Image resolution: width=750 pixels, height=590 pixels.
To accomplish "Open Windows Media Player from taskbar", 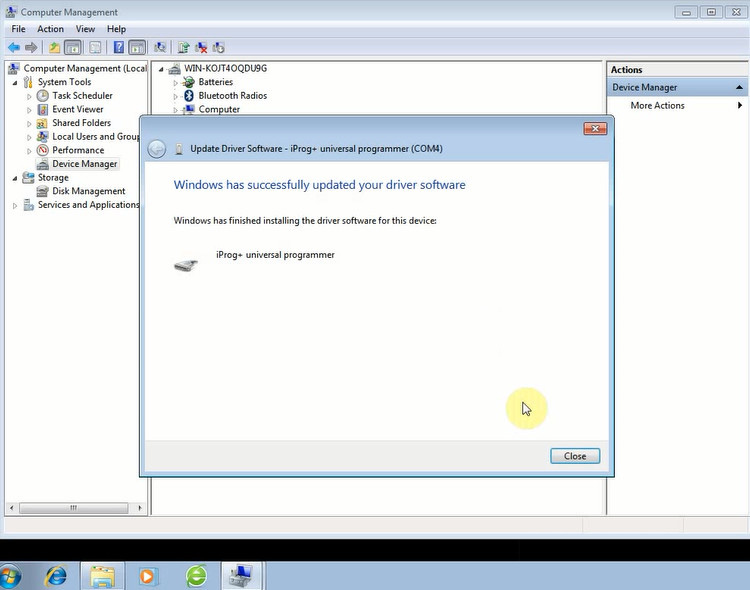I will tap(148, 576).
